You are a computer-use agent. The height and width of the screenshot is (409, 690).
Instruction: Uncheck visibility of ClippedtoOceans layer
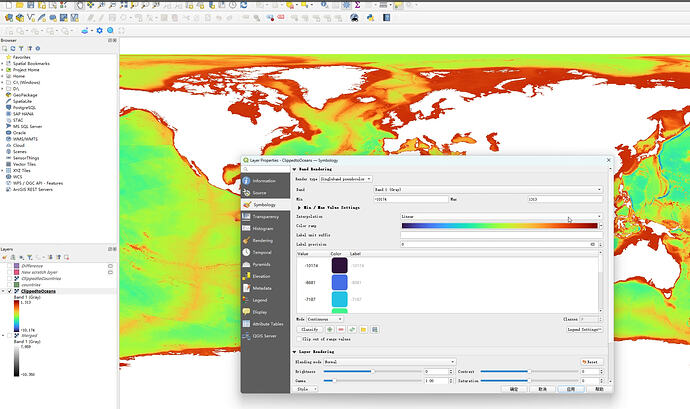pos(8,291)
